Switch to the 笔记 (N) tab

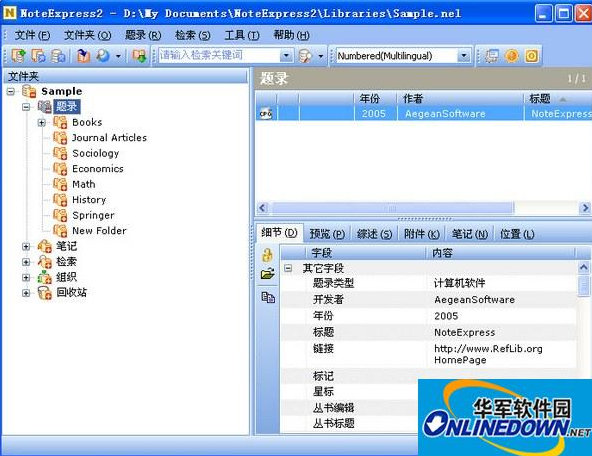pyautogui.click(x=470, y=234)
